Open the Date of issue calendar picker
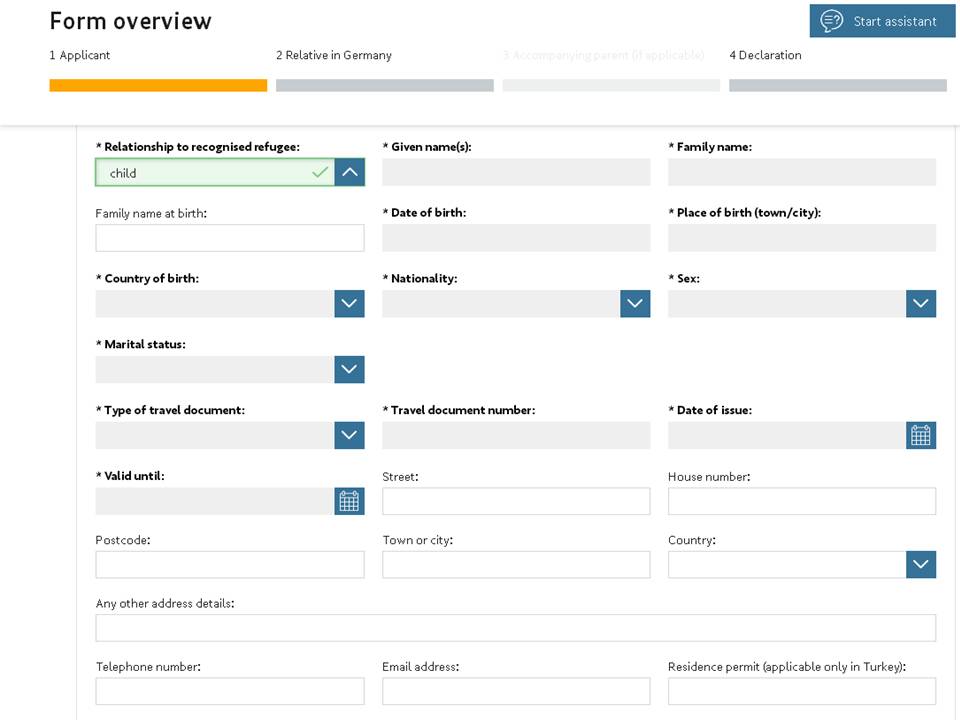Screen dimensions: 960x720 [919, 435]
